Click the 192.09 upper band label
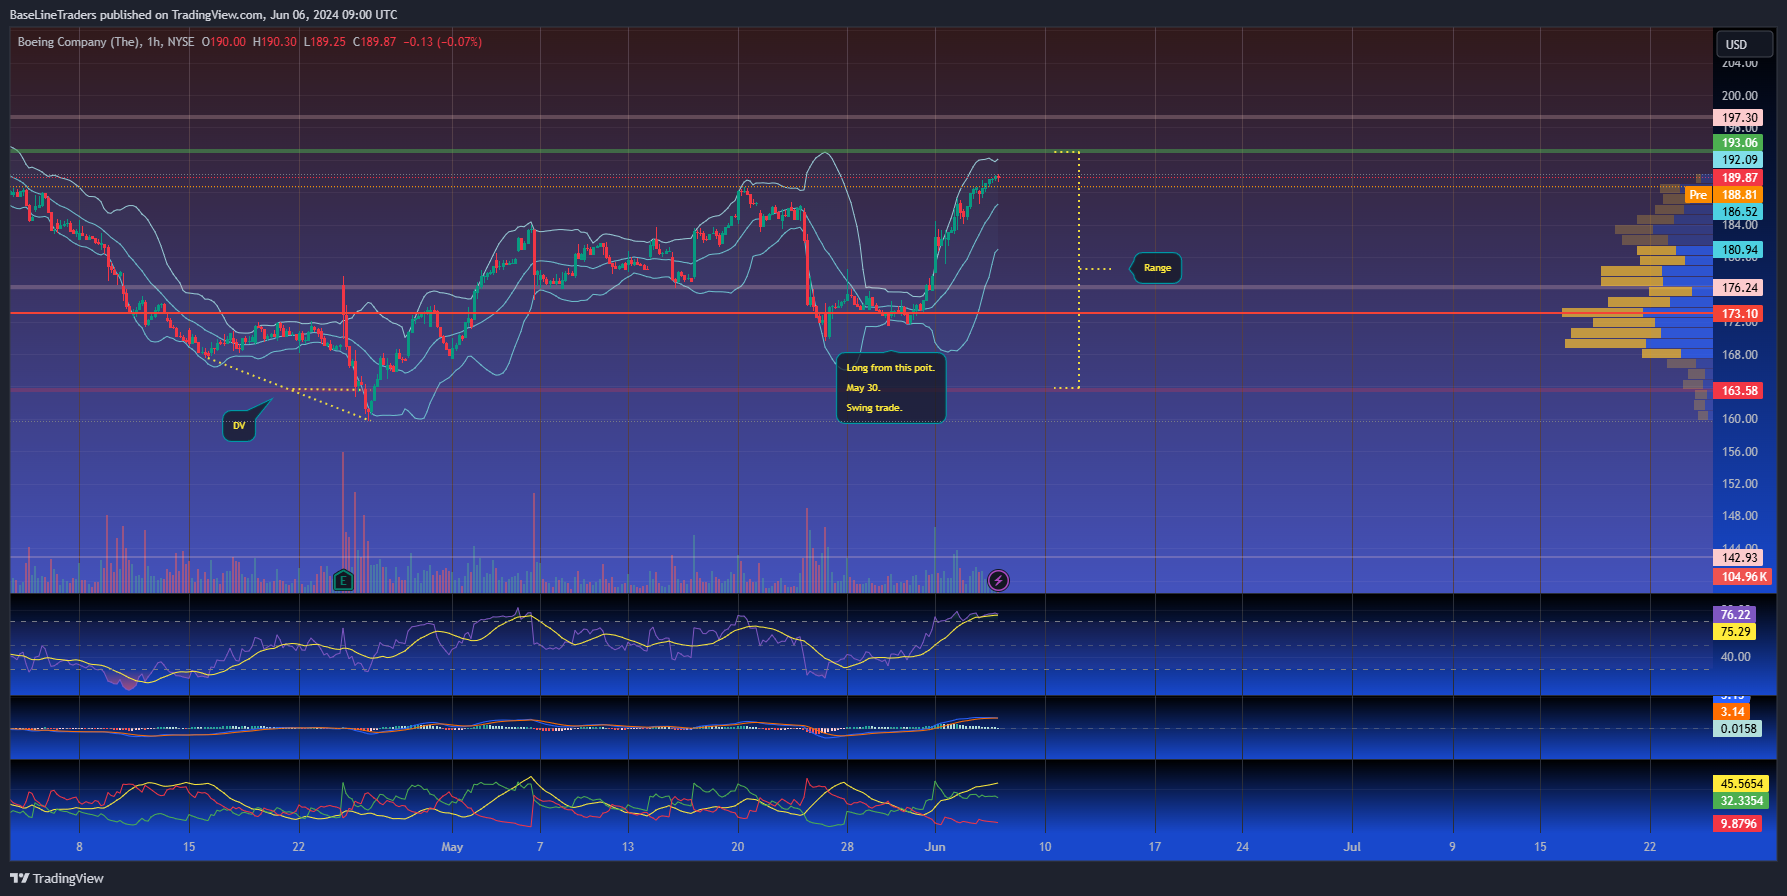This screenshot has width=1787, height=896. pos(1739,160)
